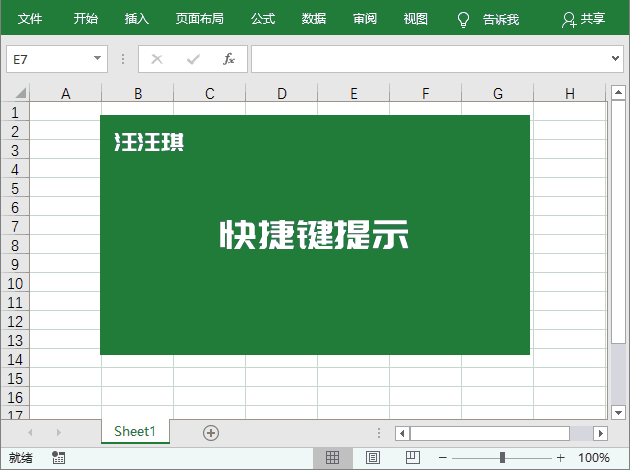Screen dimensions: 630x470
Task: Switch to the 插入 ribbon tab
Action: point(137,18)
